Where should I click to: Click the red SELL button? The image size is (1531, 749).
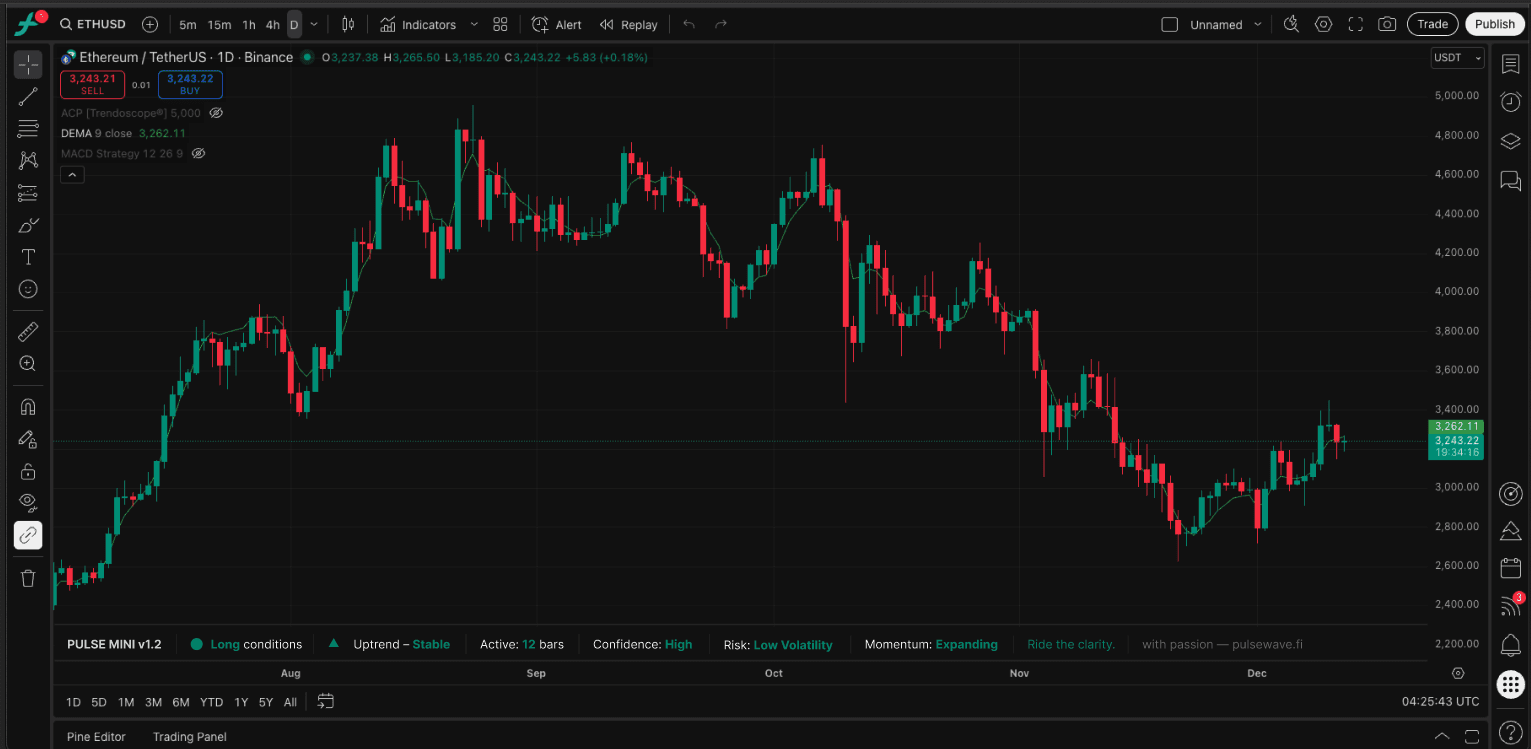93,84
